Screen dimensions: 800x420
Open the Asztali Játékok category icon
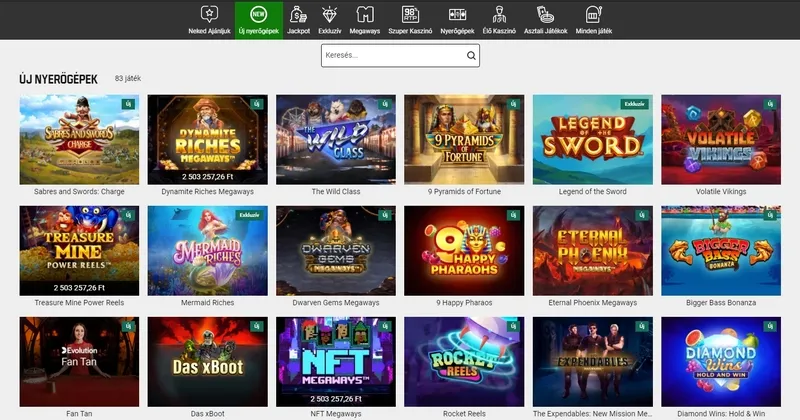pyautogui.click(x=546, y=14)
